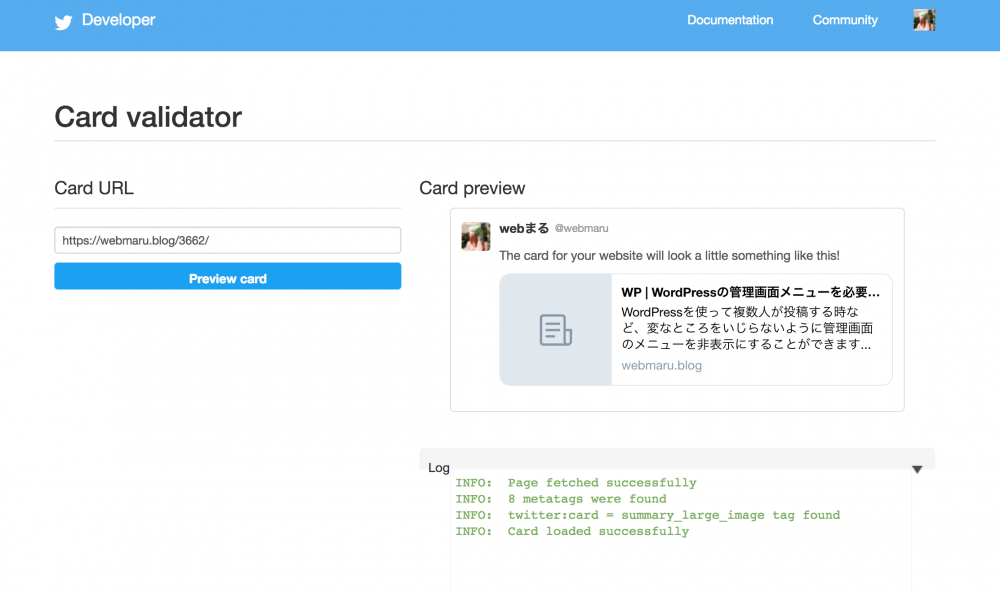Screen dimensions: 1000x593
Task: Focus the Card URL input field
Action: 228,240
